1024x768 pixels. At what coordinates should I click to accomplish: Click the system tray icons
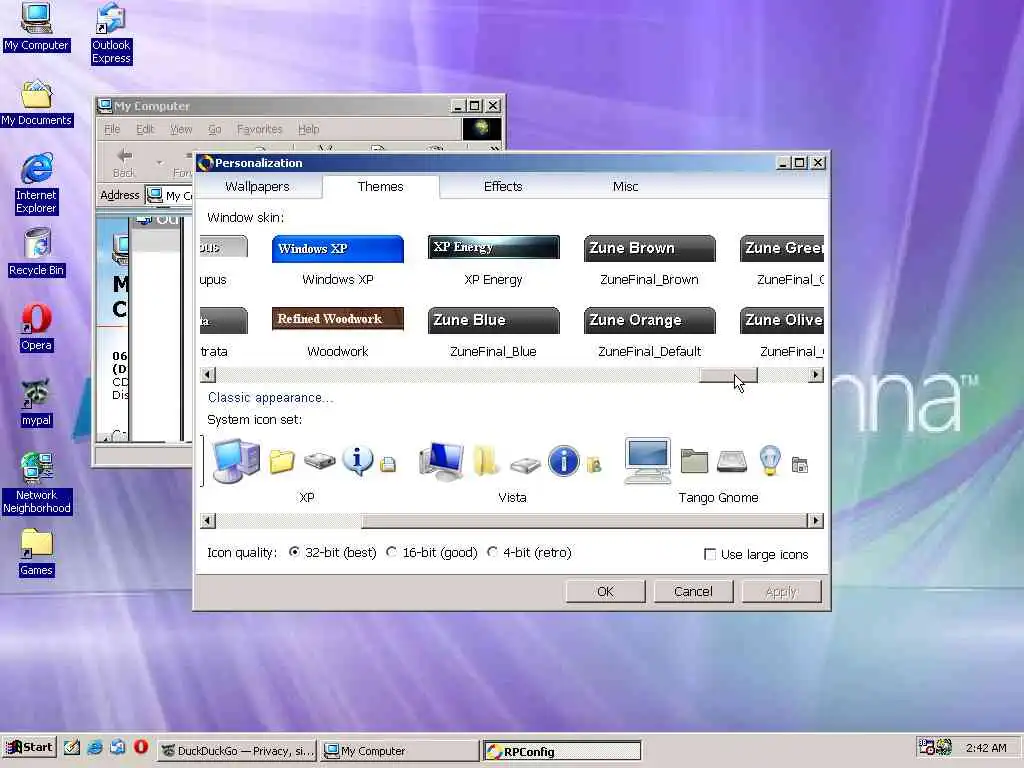click(x=935, y=747)
